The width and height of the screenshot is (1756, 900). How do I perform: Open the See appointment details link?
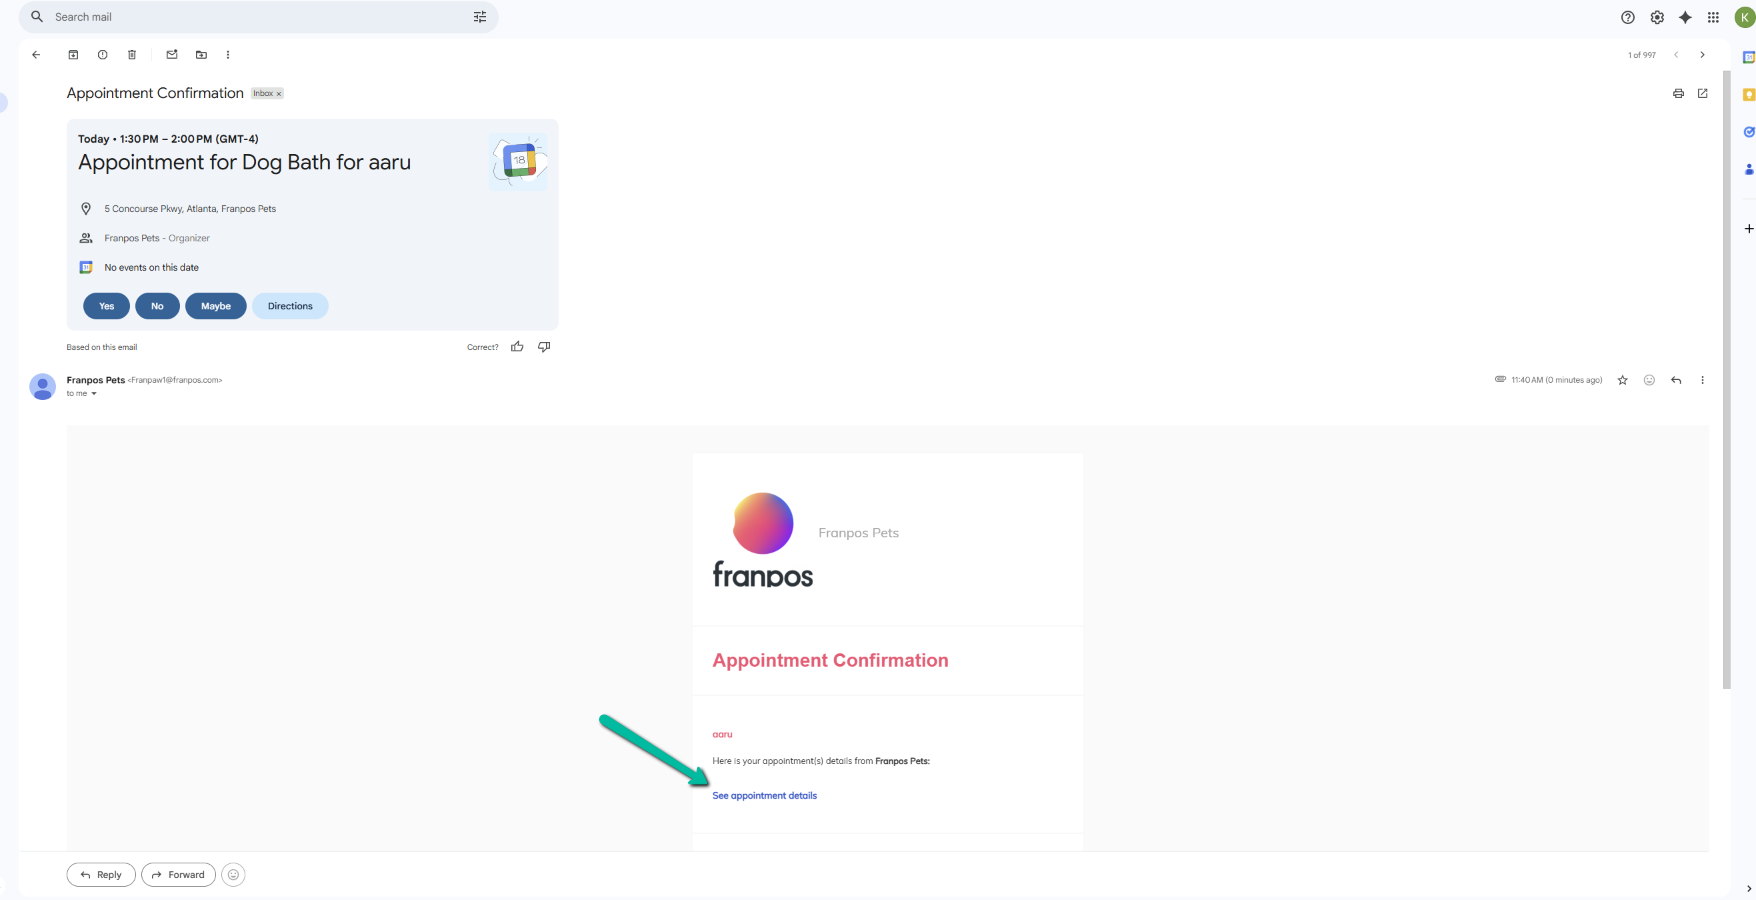point(764,796)
